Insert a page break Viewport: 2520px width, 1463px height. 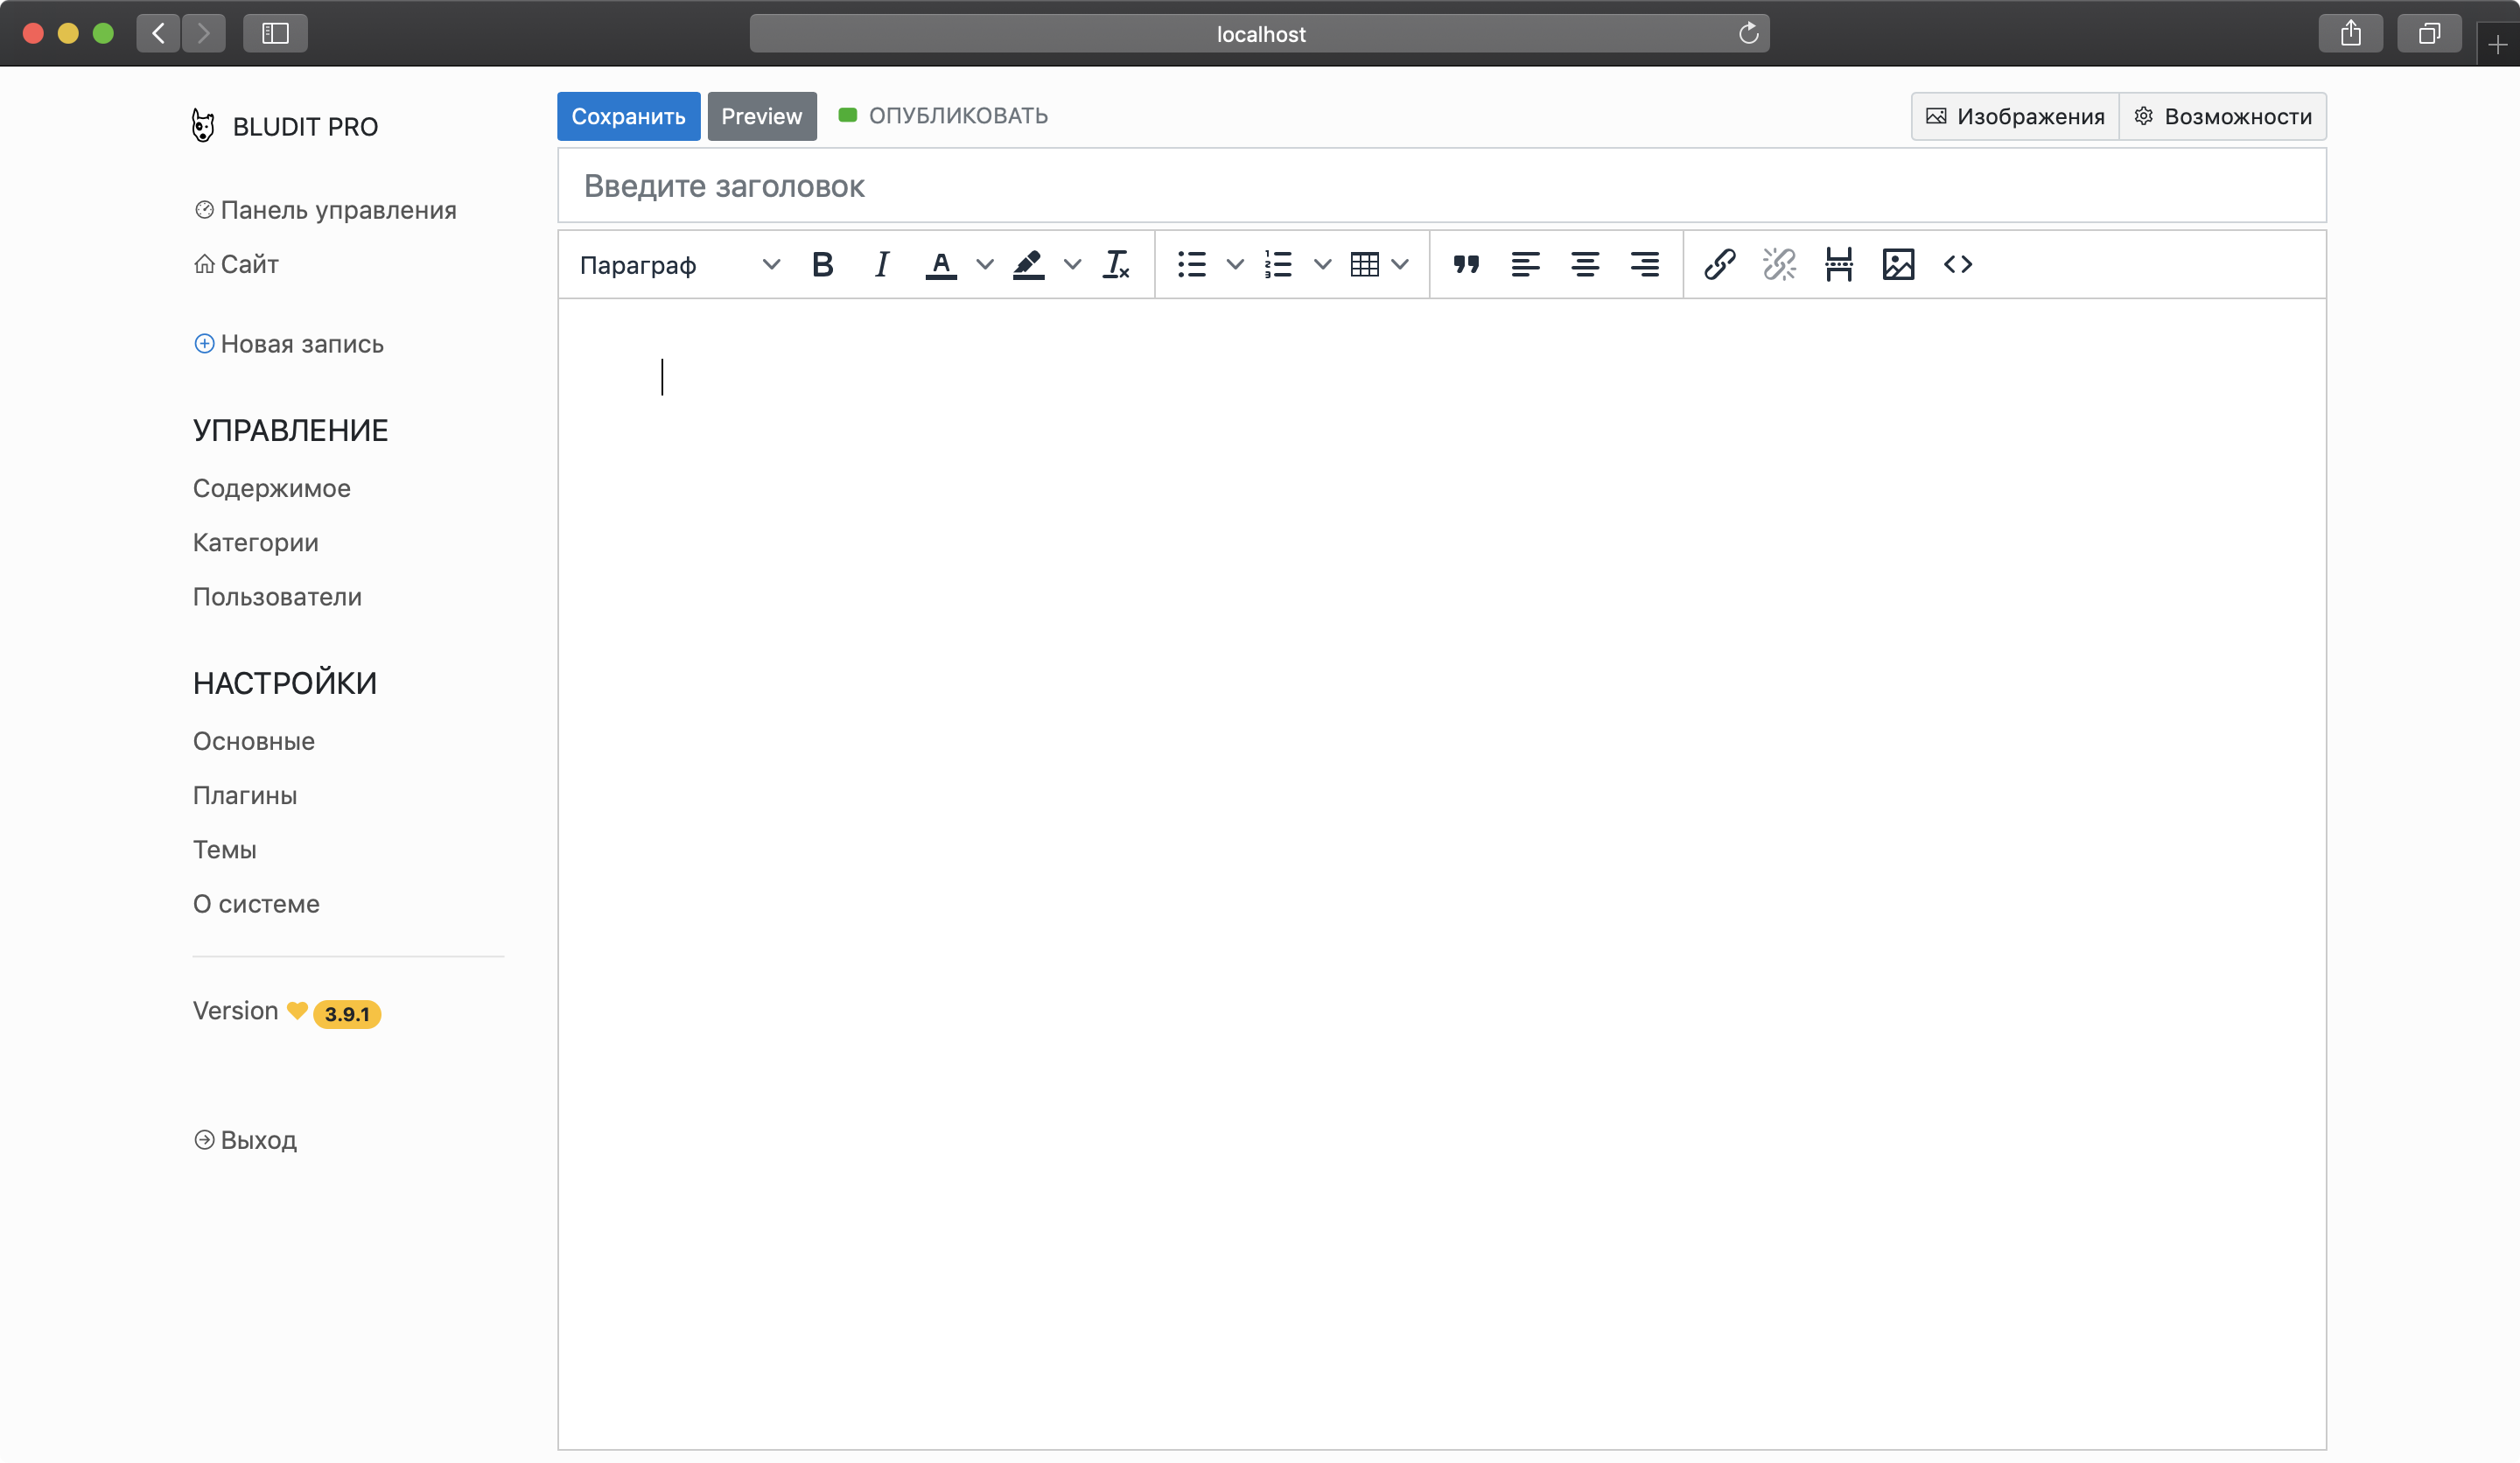click(x=1839, y=265)
